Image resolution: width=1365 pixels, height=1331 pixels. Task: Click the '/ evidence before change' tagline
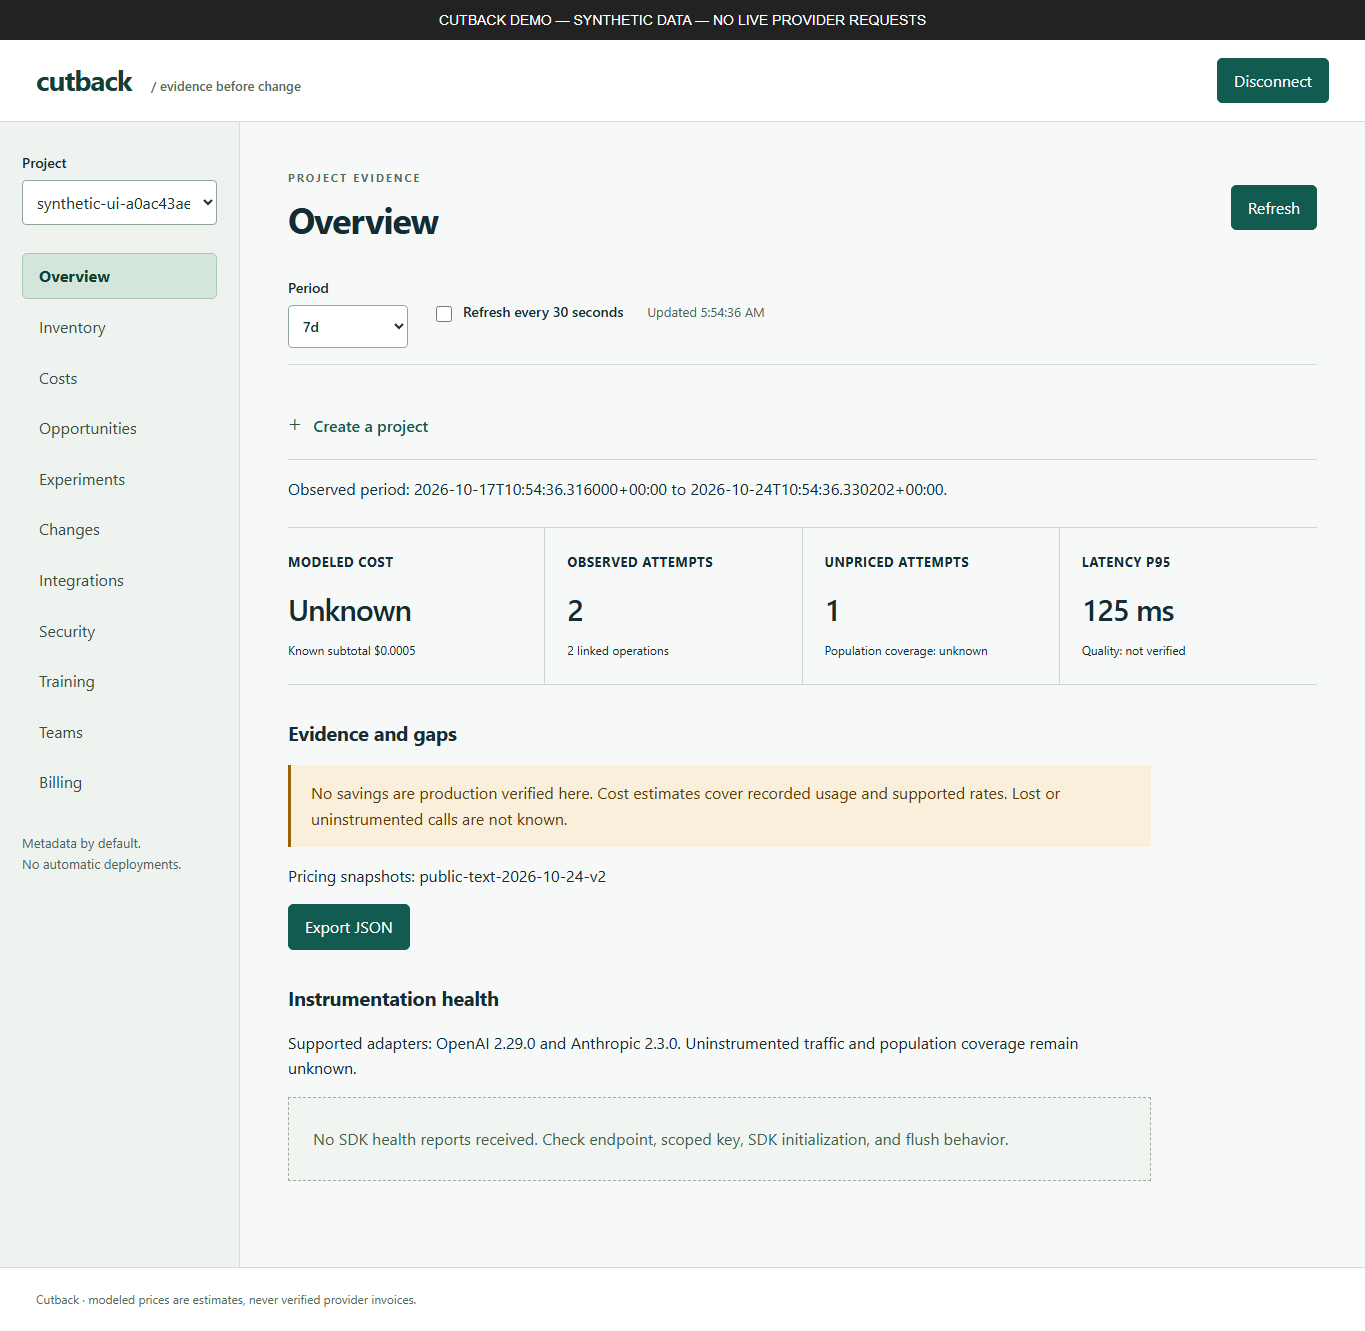[x=226, y=87]
